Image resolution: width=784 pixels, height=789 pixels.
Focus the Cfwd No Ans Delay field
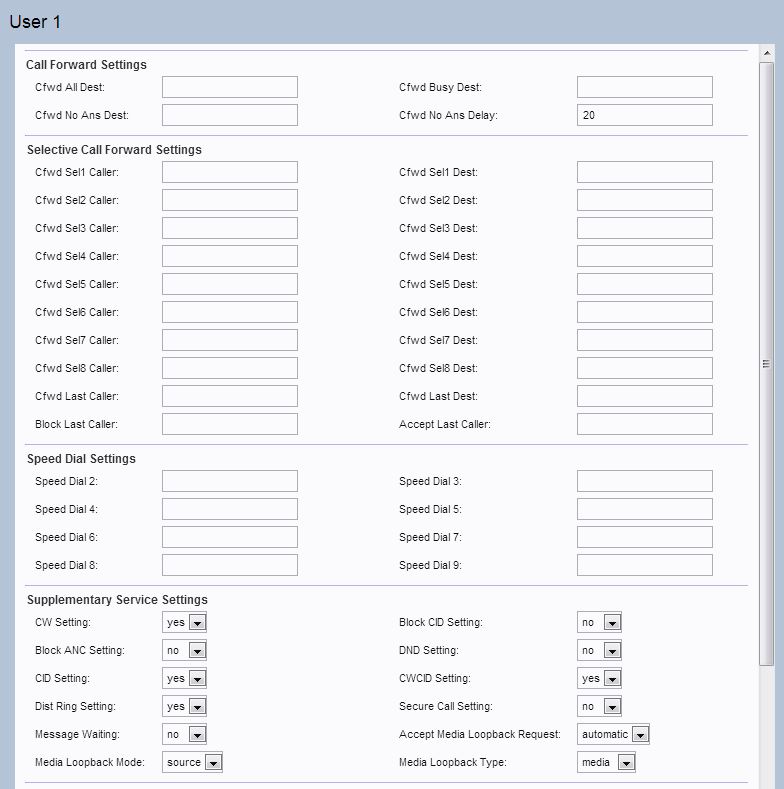645,115
